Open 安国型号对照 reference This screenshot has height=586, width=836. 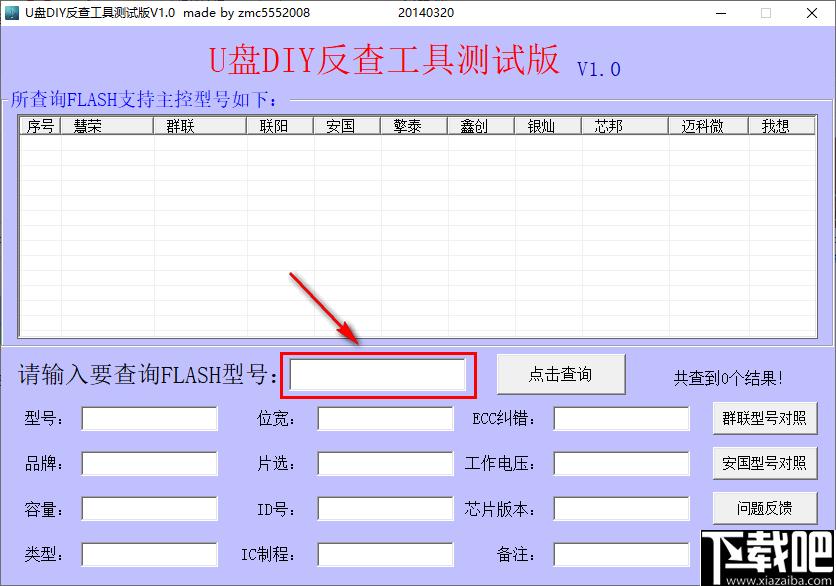765,463
